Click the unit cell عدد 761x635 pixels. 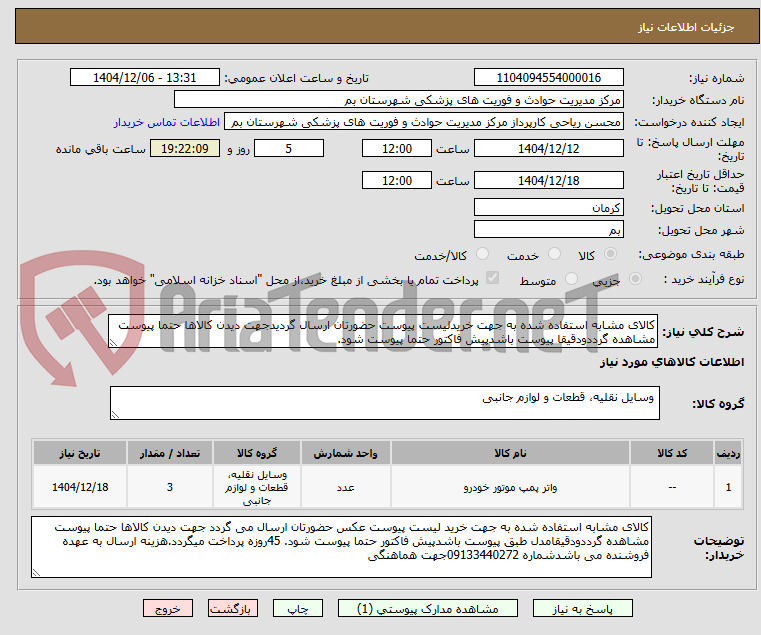pyautogui.click(x=346, y=487)
